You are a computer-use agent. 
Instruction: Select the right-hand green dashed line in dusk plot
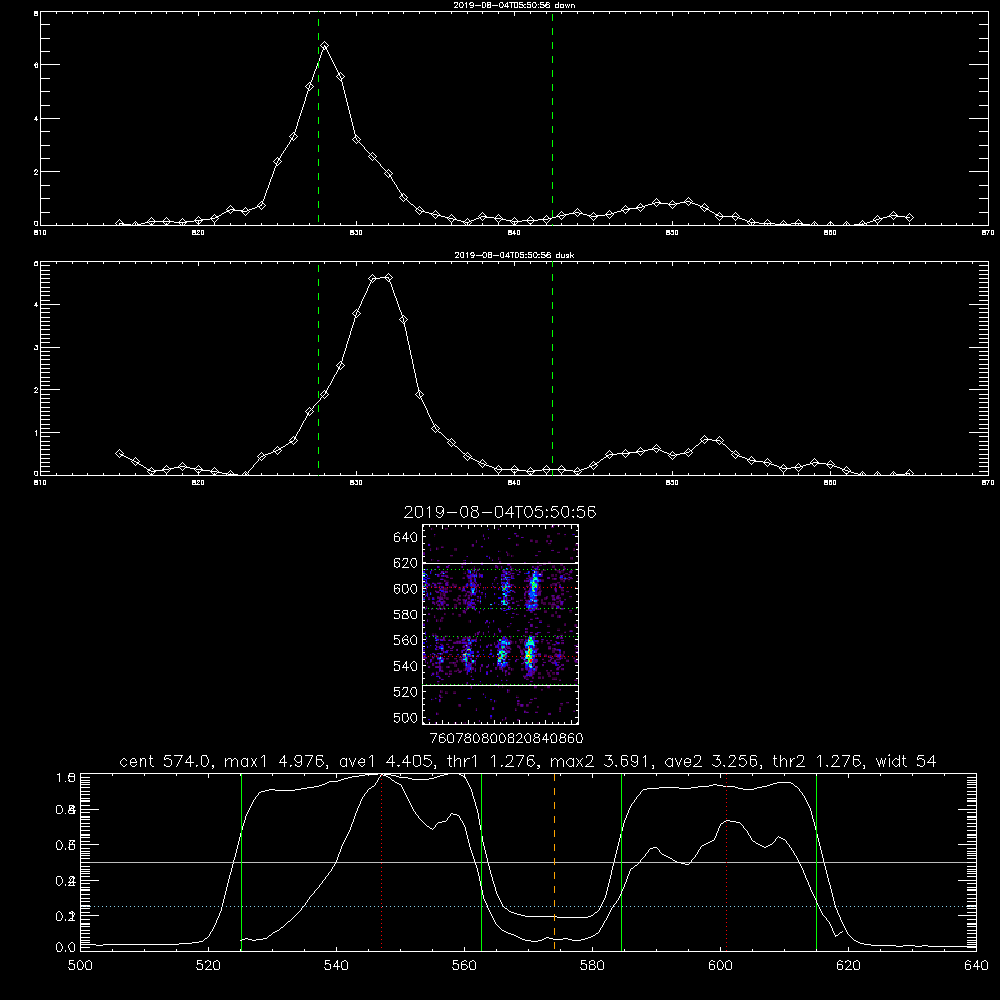[x=552, y=369]
